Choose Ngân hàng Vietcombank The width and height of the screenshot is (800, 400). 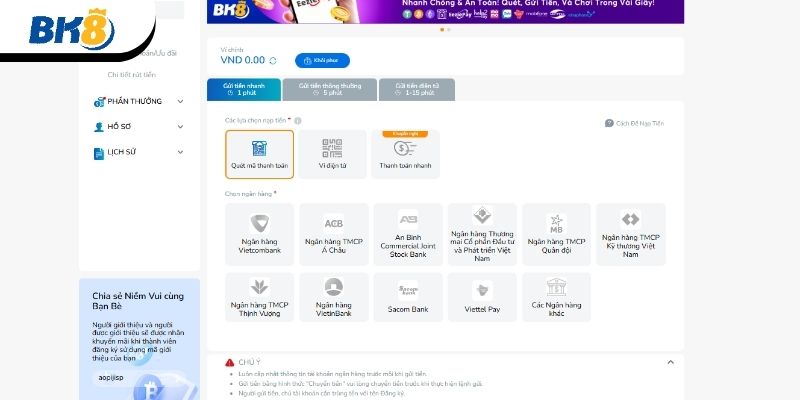[259, 235]
